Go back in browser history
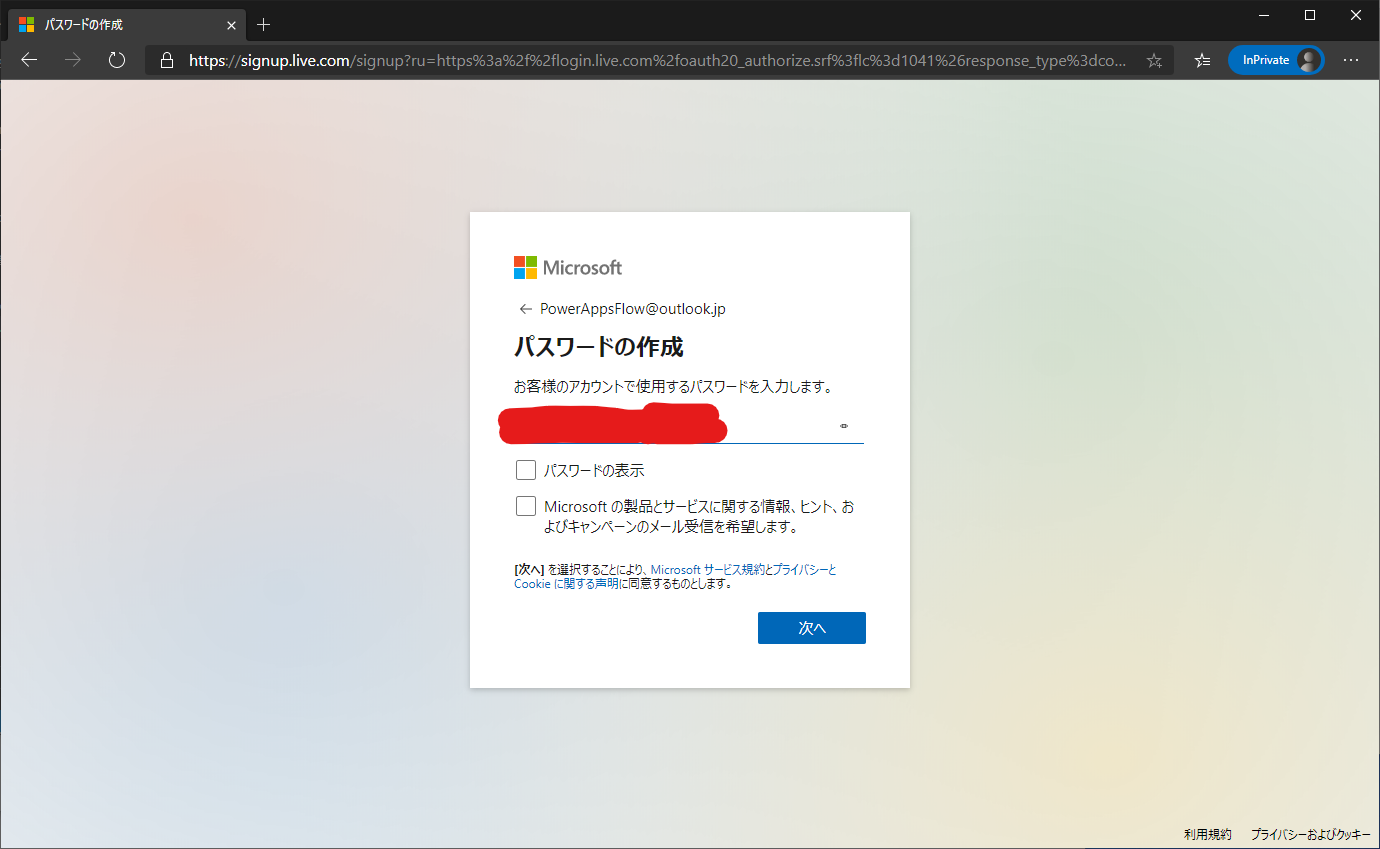 click(x=29, y=60)
